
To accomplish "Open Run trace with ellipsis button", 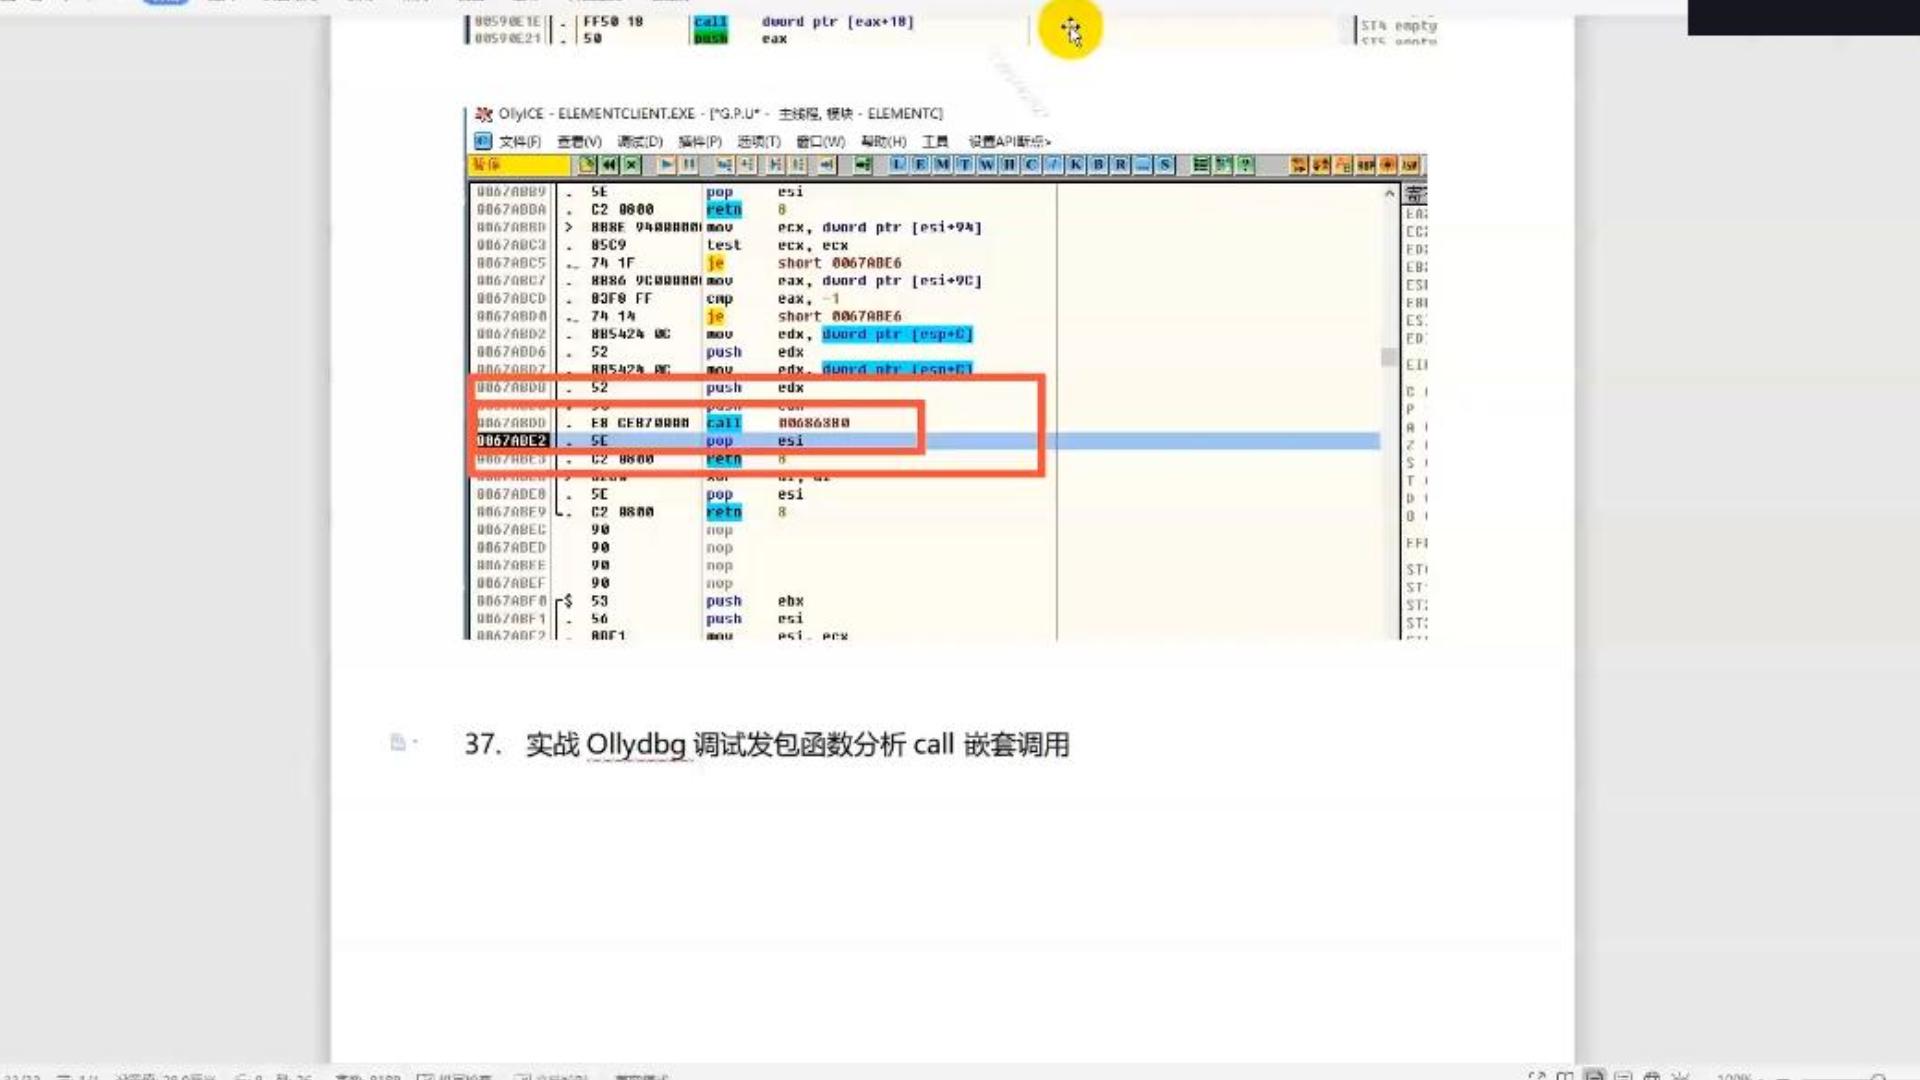I will point(1142,165).
